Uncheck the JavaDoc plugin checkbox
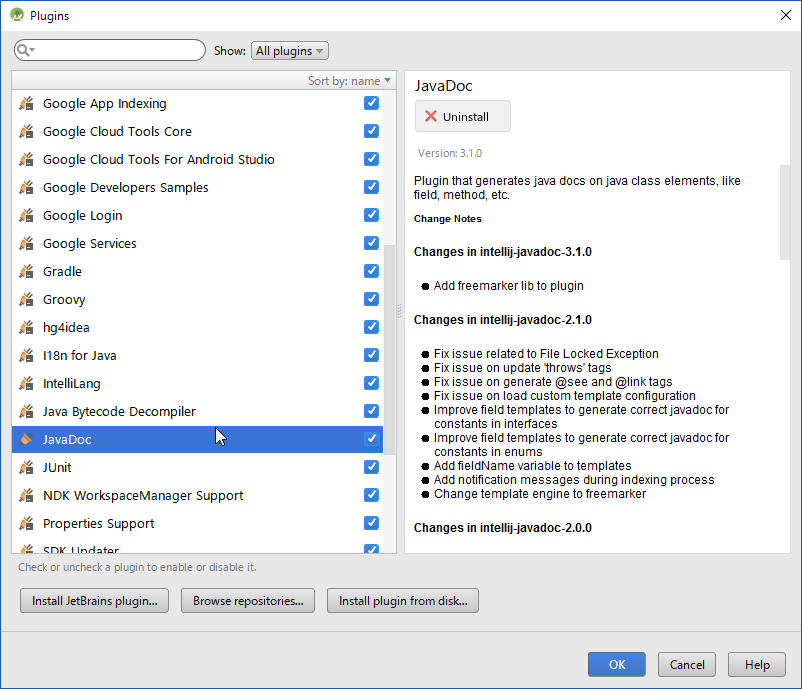The height and width of the screenshot is (689, 802). tap(371, 439)
